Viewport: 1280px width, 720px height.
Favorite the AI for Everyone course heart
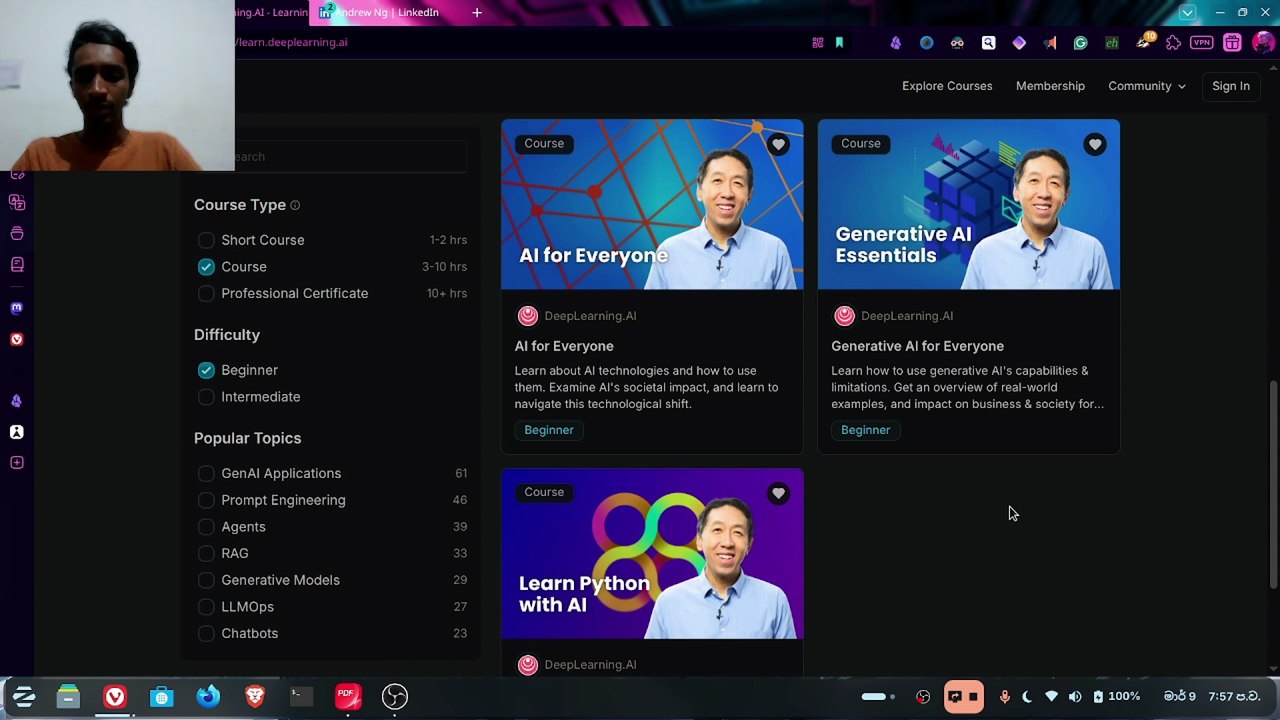778,145
